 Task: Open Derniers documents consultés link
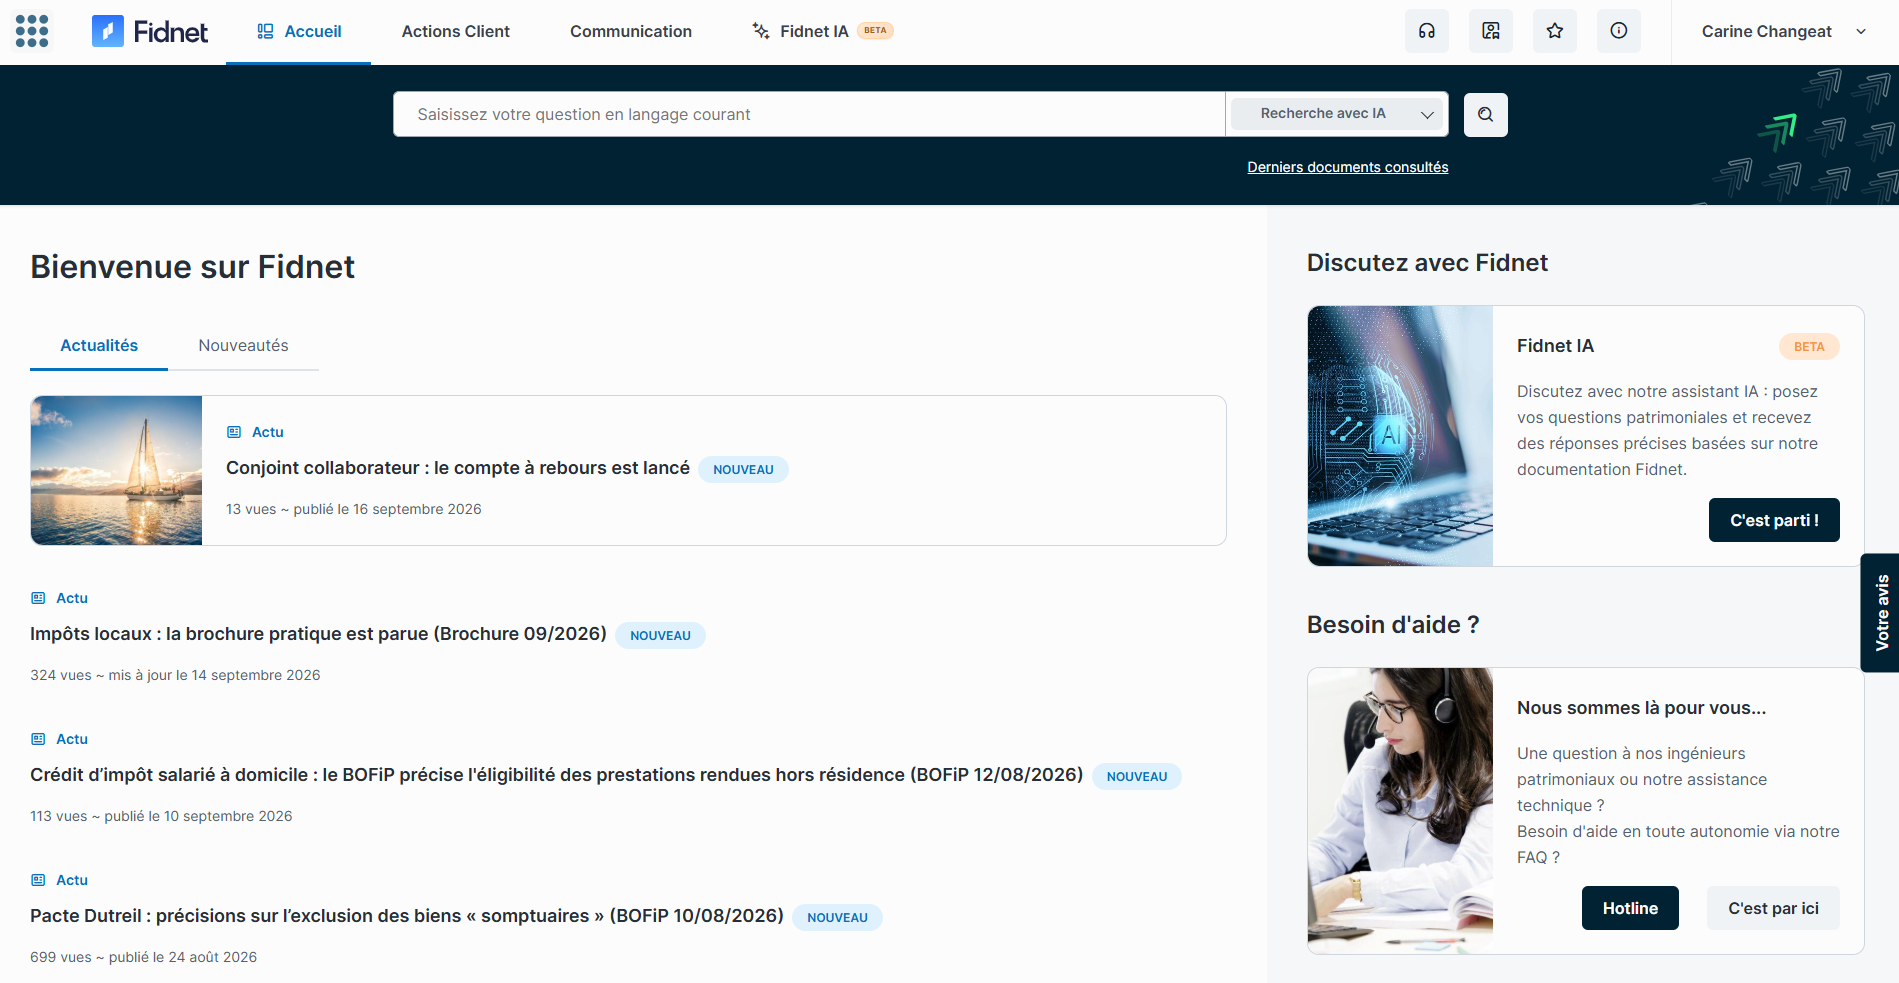pos(1347,167)
